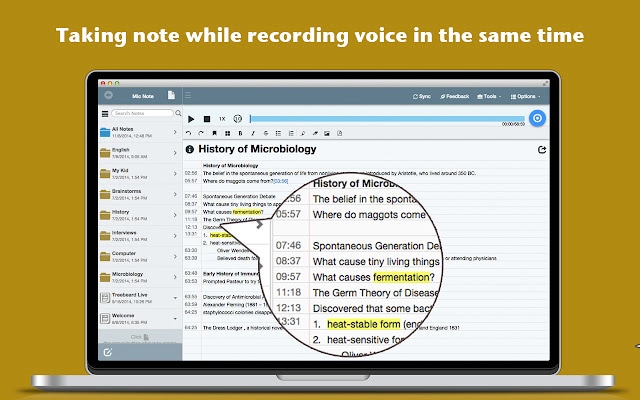Screen dimensions: 640x400
Task: Stop the audio playback
Action: (207, 119)
